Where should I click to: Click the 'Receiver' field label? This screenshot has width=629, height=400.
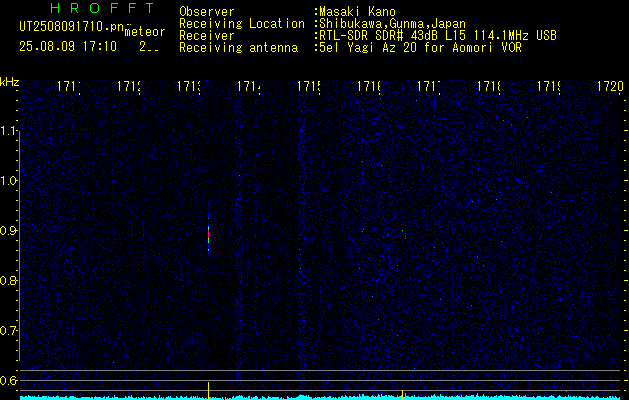click(x=207, y=36)
